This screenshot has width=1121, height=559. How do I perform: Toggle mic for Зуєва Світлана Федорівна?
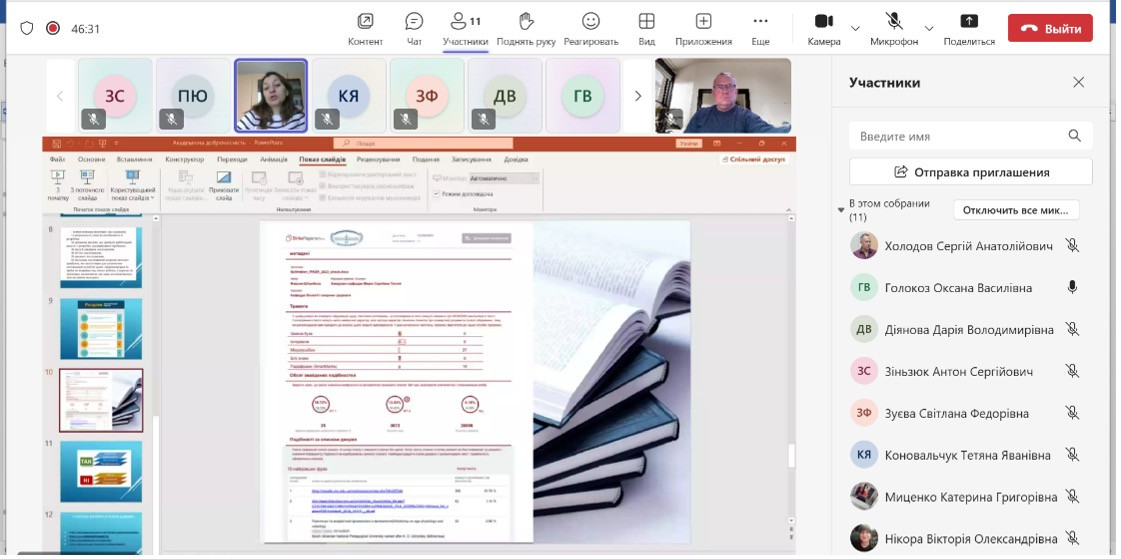pos(1072,412)
